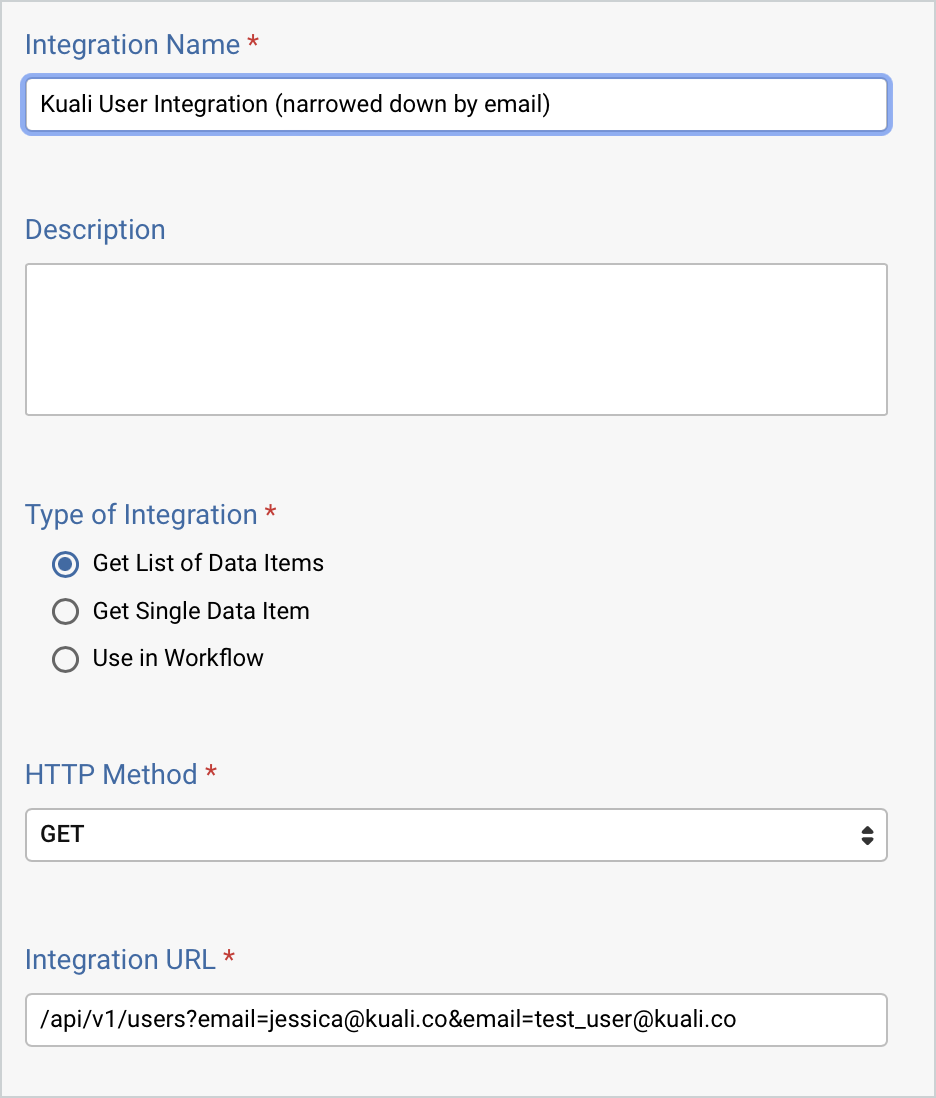936x1098 pixels.
Task: Click the Integration URL input field
Action: [455, 1019]
